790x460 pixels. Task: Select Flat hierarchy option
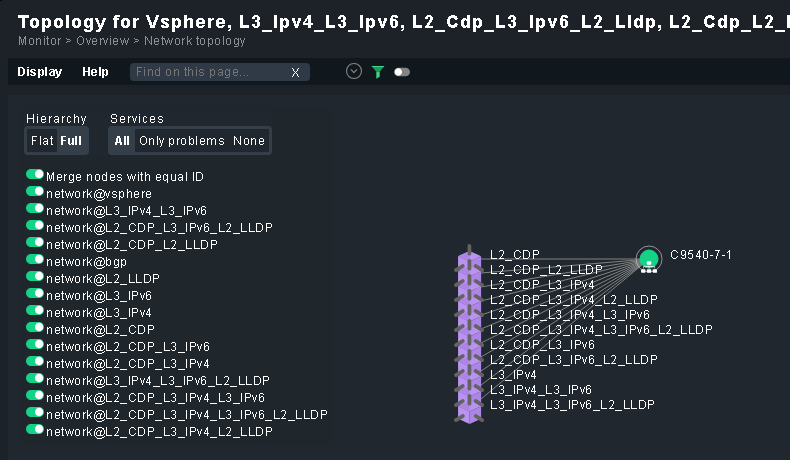click(x=42, y=141)
